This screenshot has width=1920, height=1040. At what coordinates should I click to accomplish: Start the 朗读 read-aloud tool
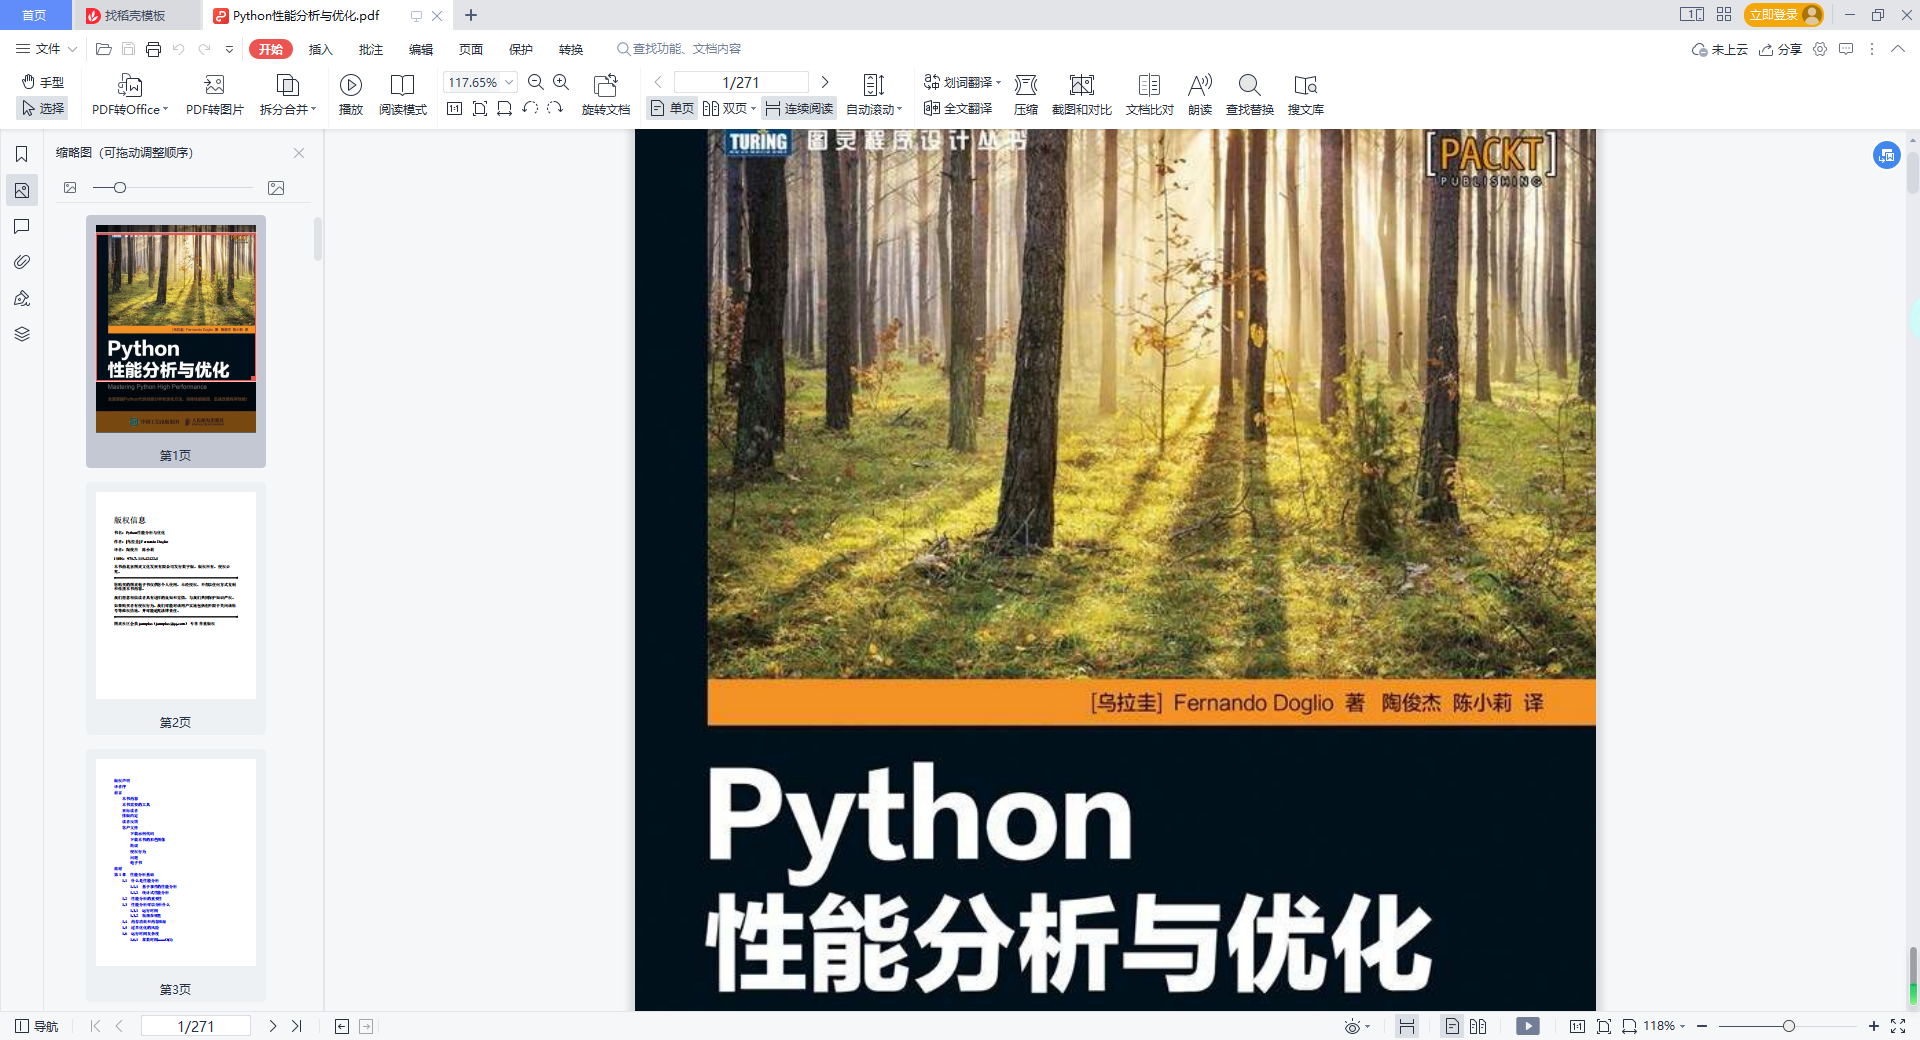(x=1199, y=86)
